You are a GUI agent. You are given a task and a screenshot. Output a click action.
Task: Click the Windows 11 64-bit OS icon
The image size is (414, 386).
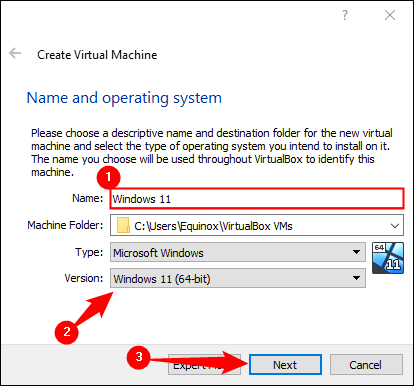click(x=388, y=258)
